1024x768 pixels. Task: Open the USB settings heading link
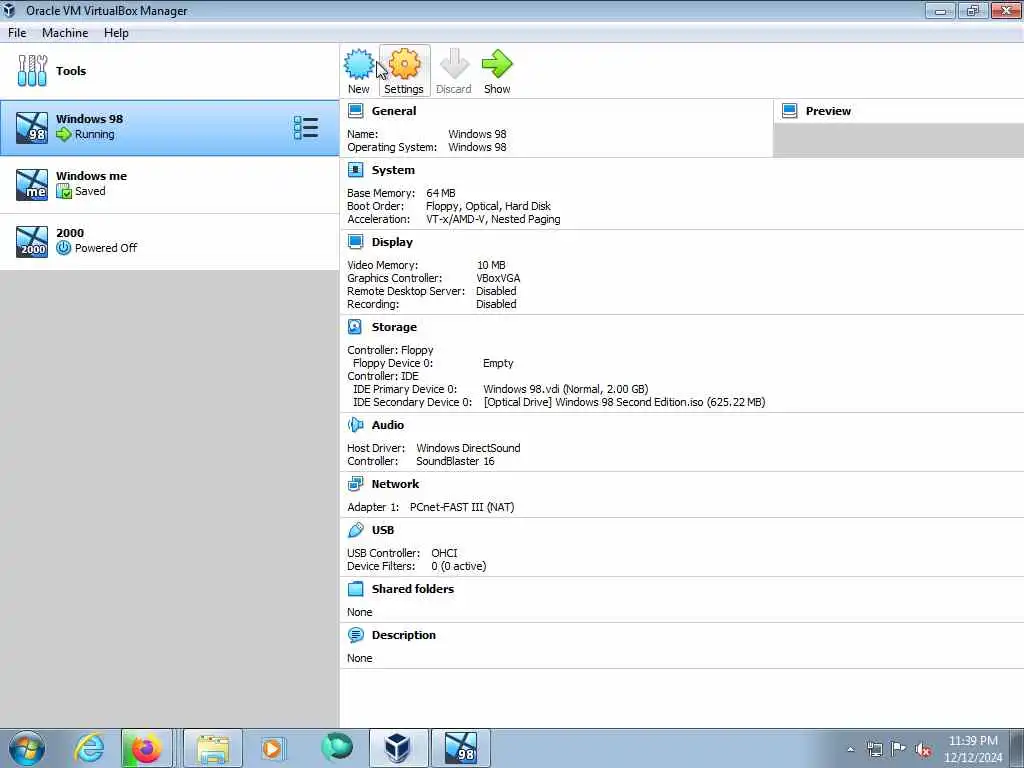(383, 530)
